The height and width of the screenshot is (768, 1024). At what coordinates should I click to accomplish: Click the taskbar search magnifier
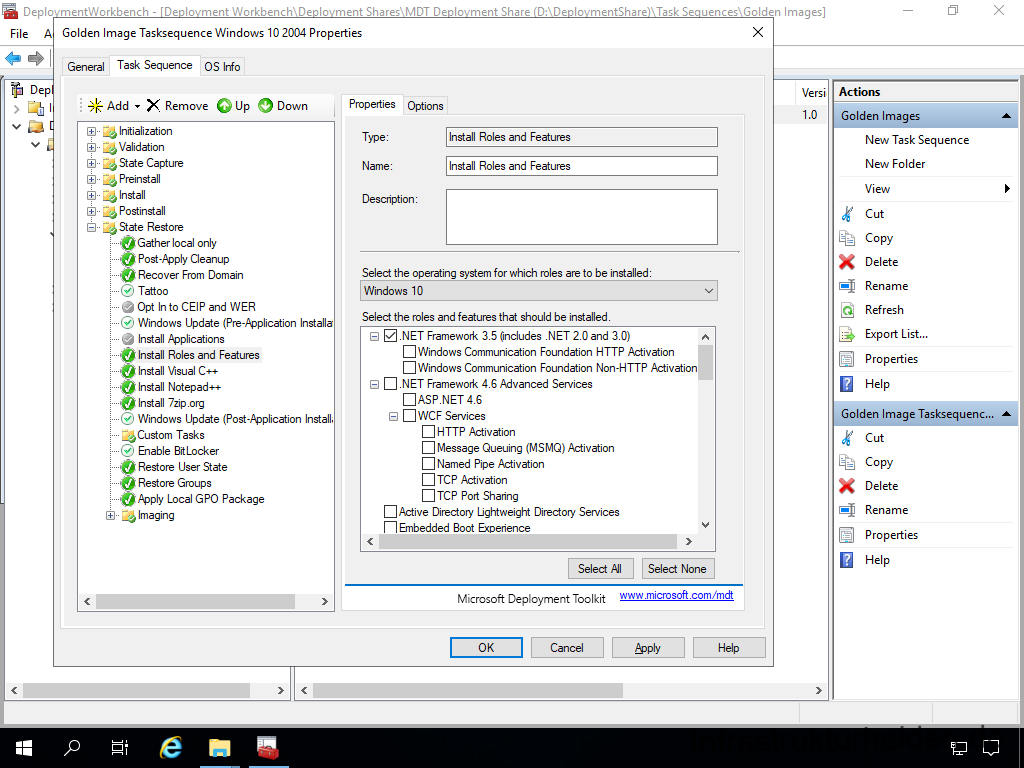coord(72,748)
